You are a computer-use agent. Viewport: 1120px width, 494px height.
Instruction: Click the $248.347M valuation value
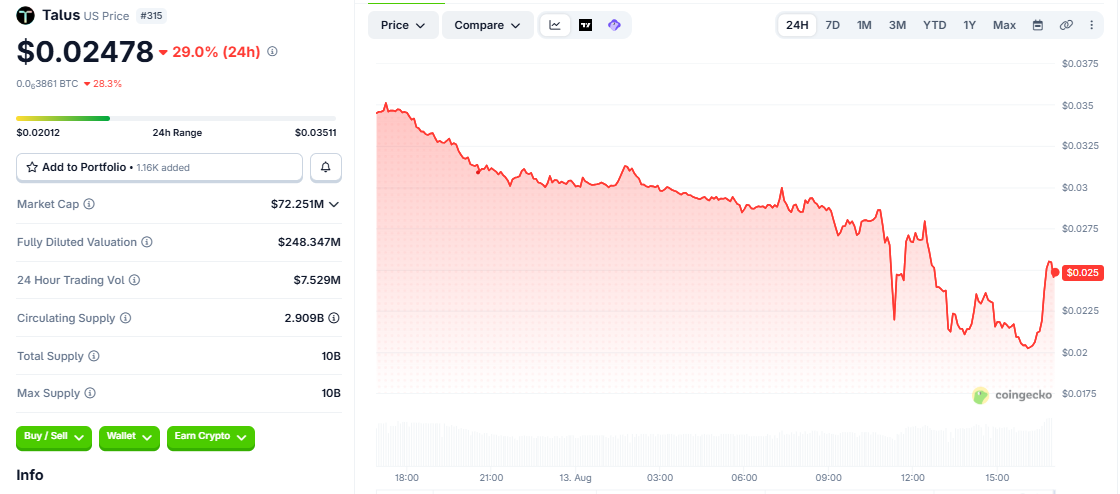point(309,242)
